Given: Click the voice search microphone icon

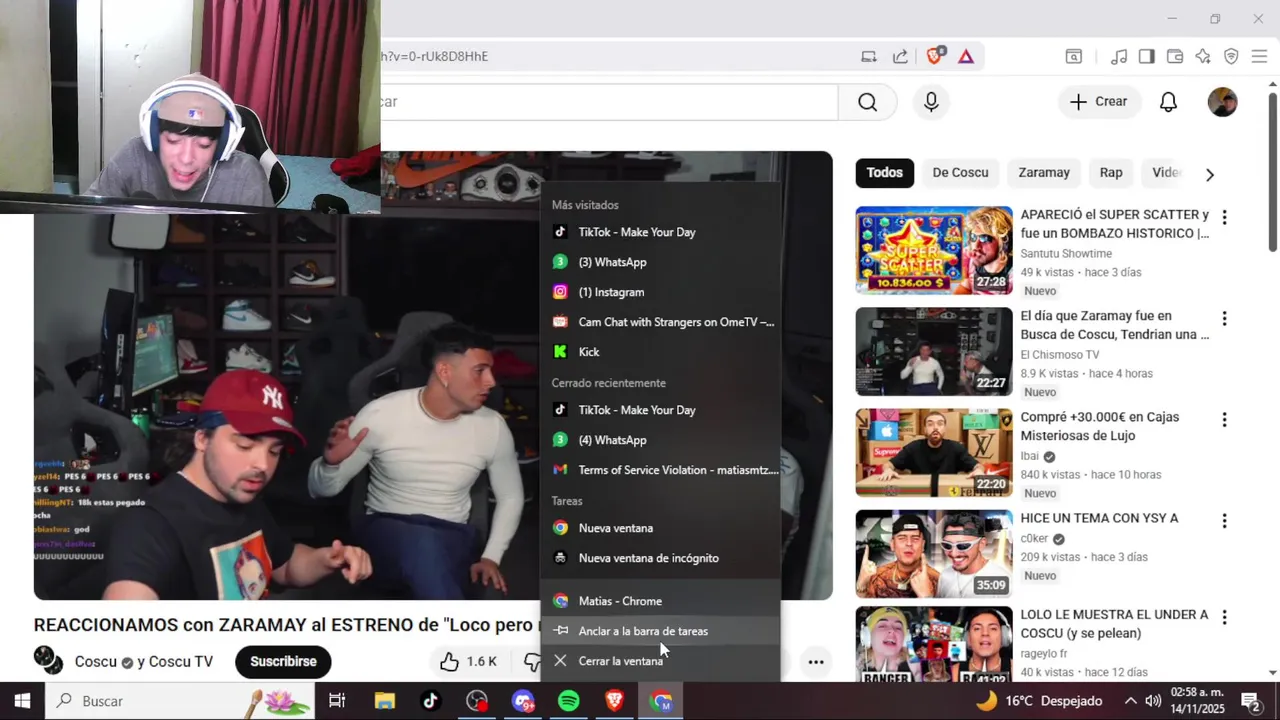Looking at the screenshot, I should (931, 102).
